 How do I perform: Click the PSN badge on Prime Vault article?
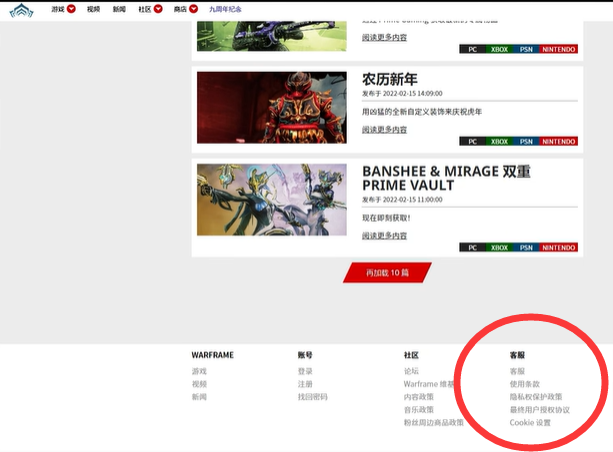(526, 248)
